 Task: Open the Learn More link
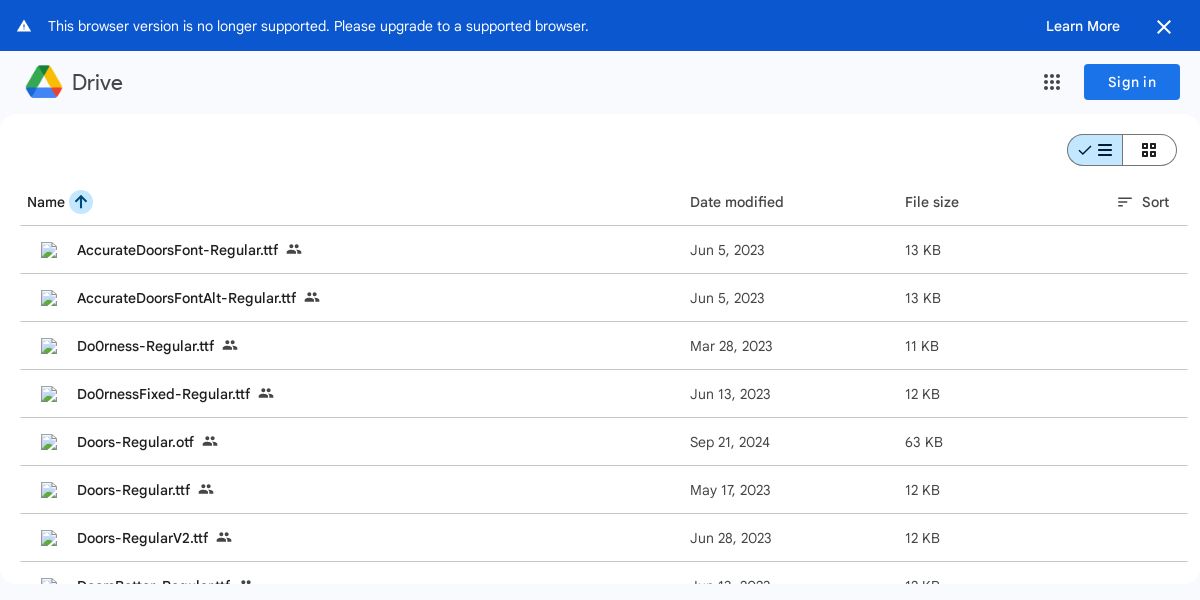point(1083,26)
